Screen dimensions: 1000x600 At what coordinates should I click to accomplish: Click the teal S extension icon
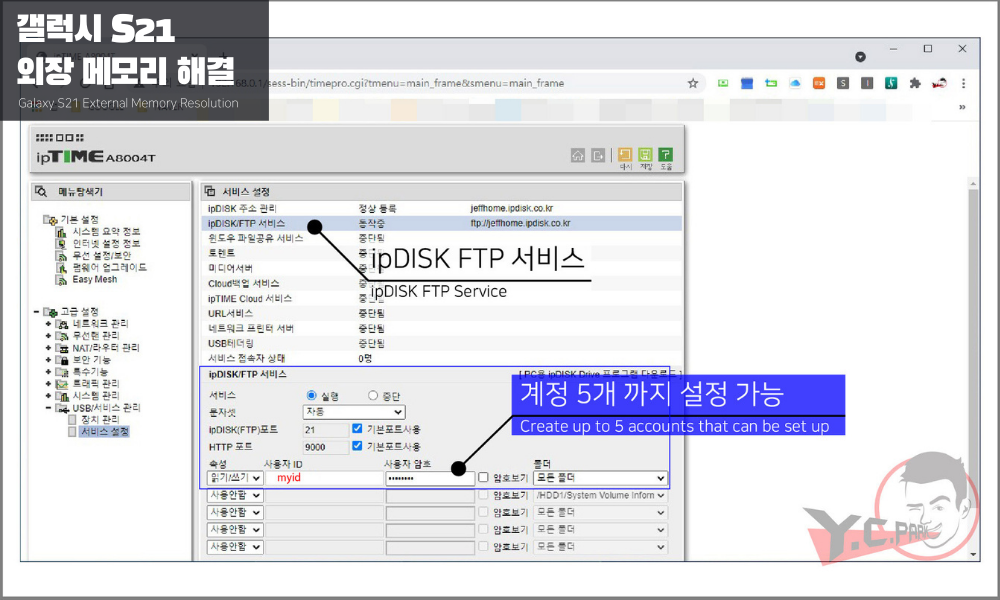pyautogui.click(x=891, y=83)
